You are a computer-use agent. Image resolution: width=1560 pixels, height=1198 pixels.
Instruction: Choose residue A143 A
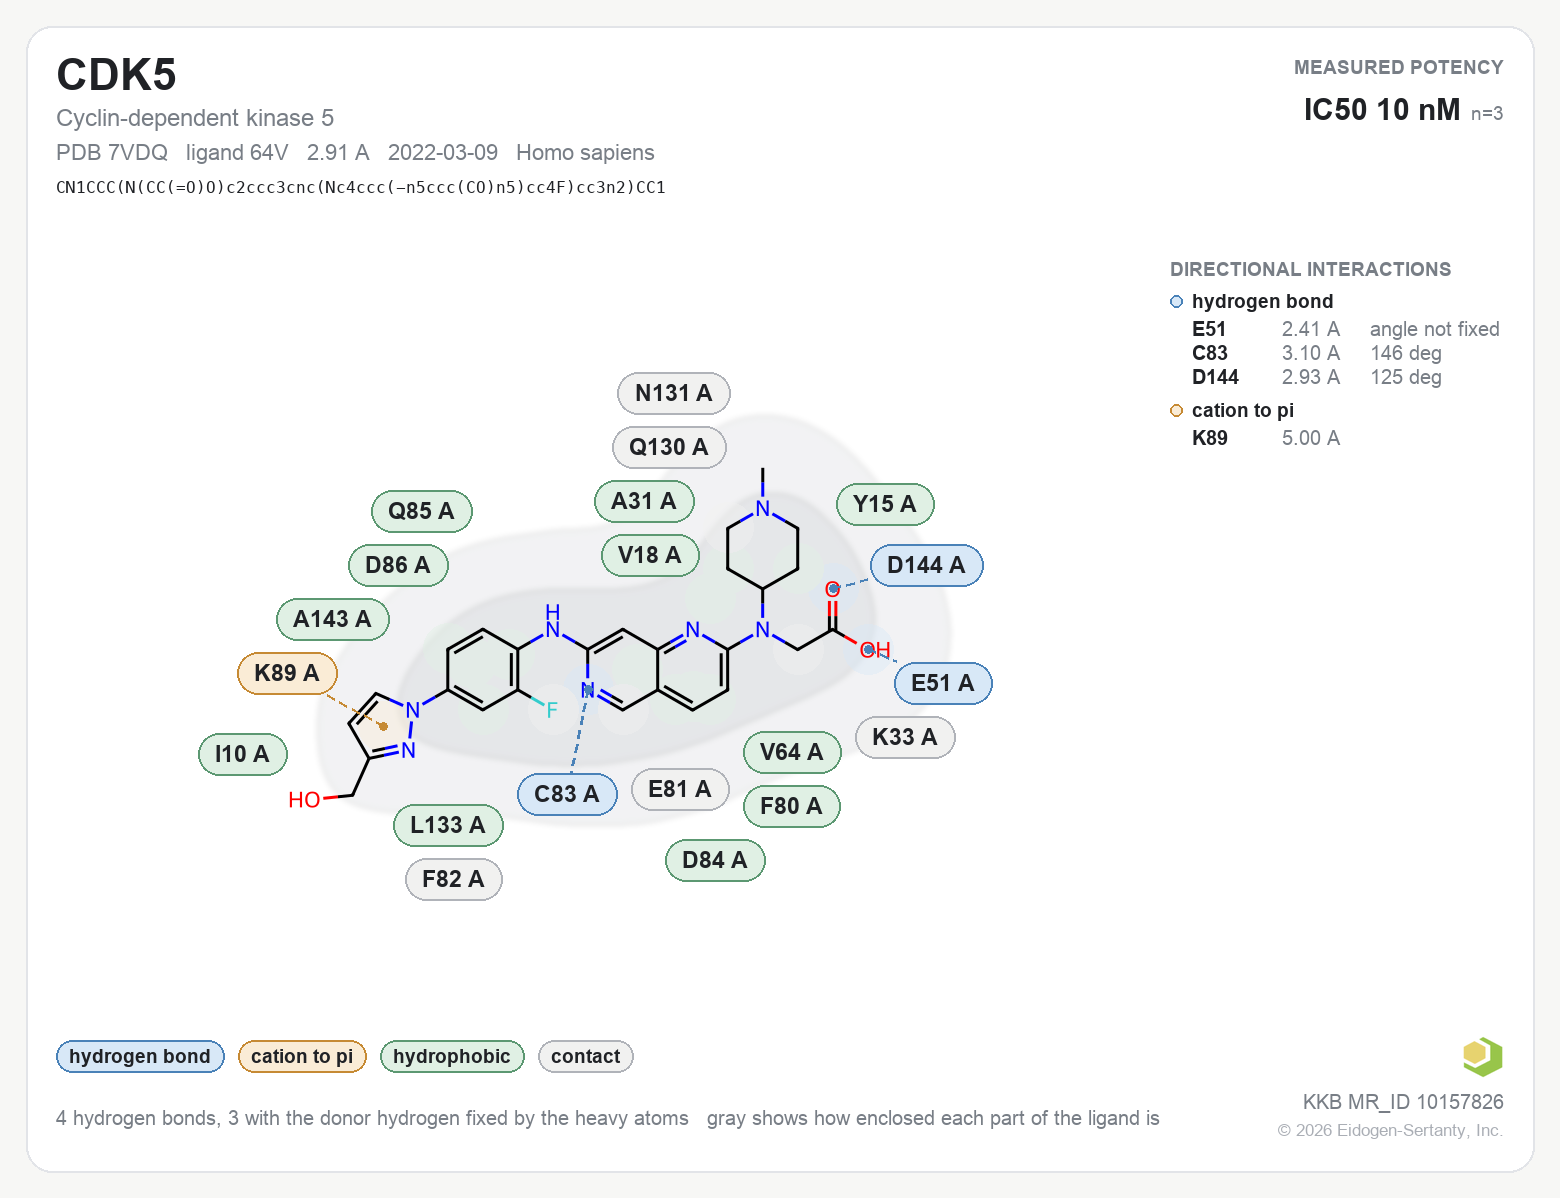[x=332, y=619]
